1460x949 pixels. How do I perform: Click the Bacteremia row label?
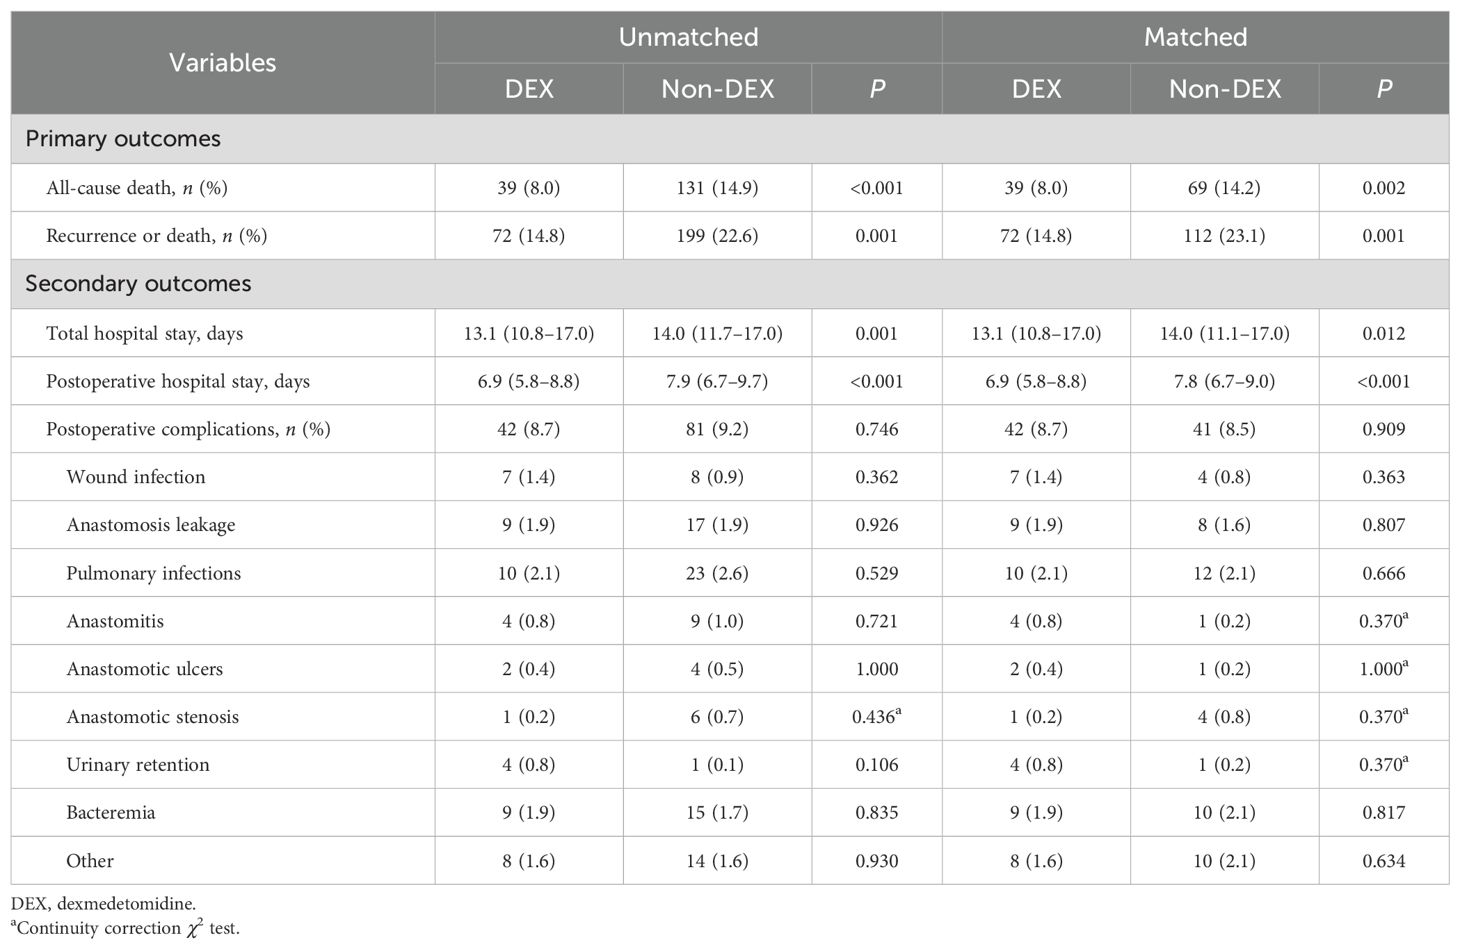(110, 813)
